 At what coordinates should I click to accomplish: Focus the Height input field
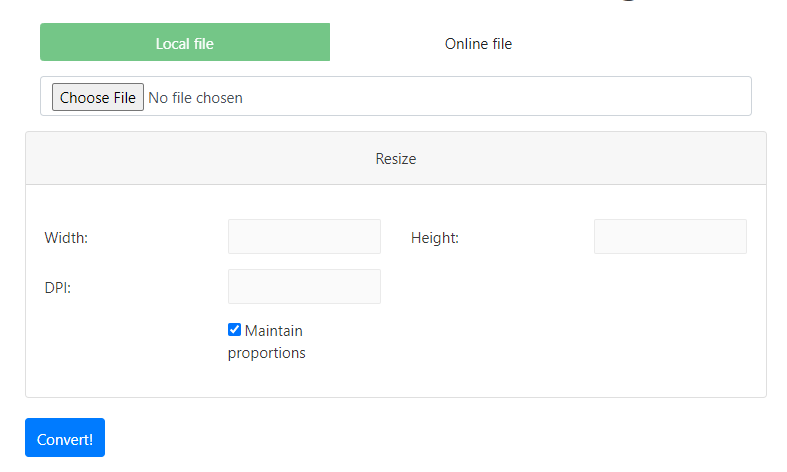tap(670, 237)
